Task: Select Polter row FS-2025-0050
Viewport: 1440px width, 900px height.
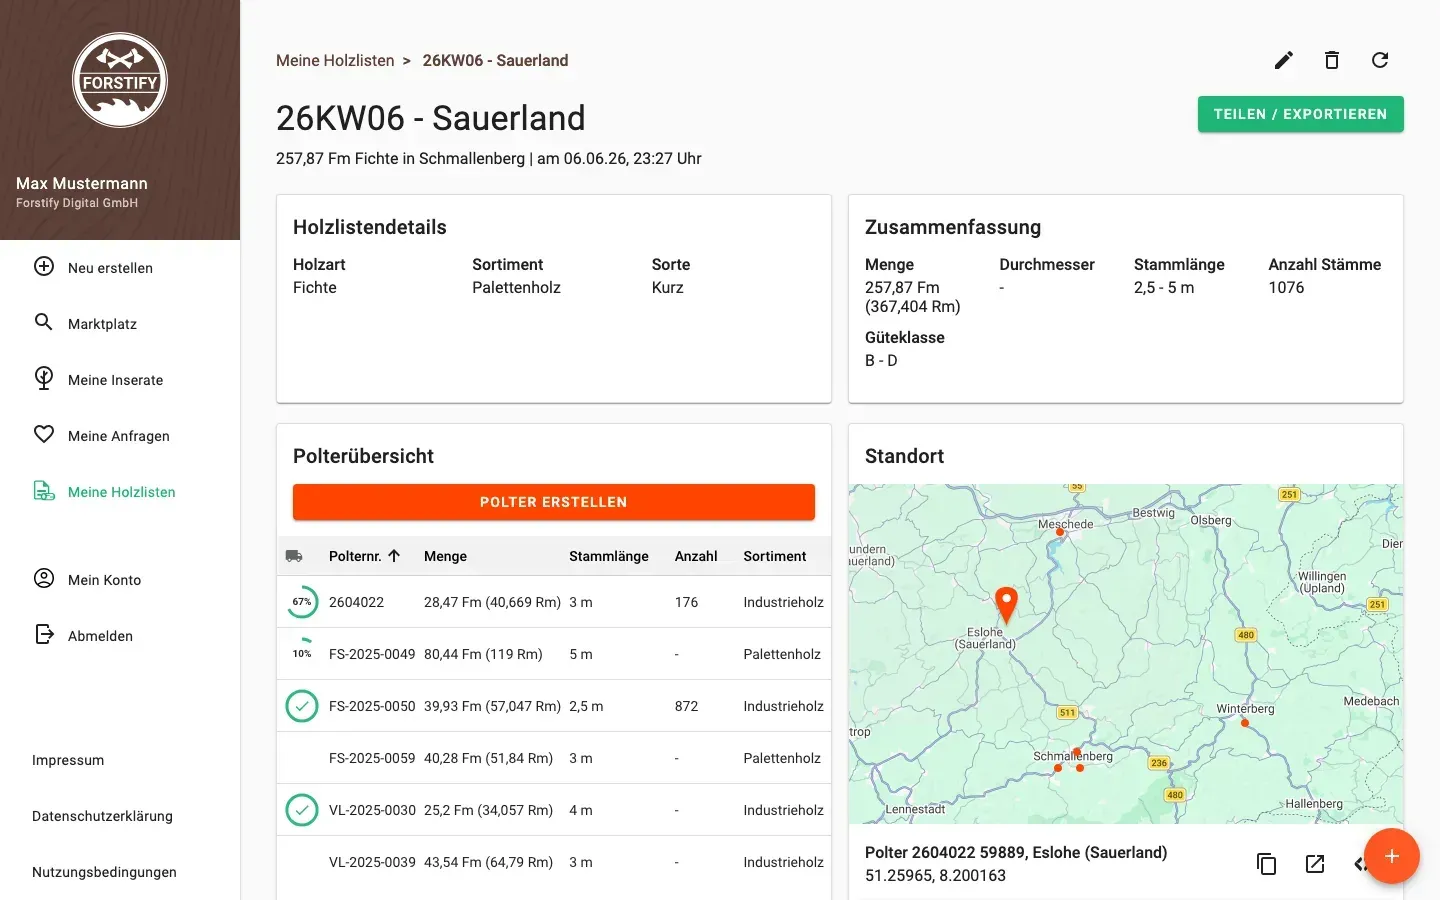Action: (554, 706)
